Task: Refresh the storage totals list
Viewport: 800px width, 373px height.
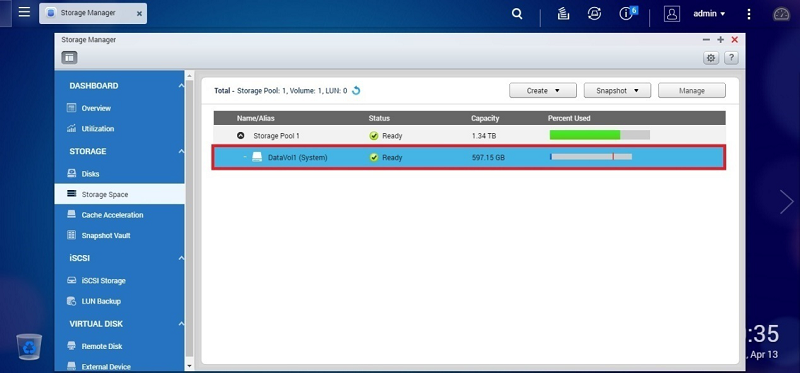Action: point(356,91)
